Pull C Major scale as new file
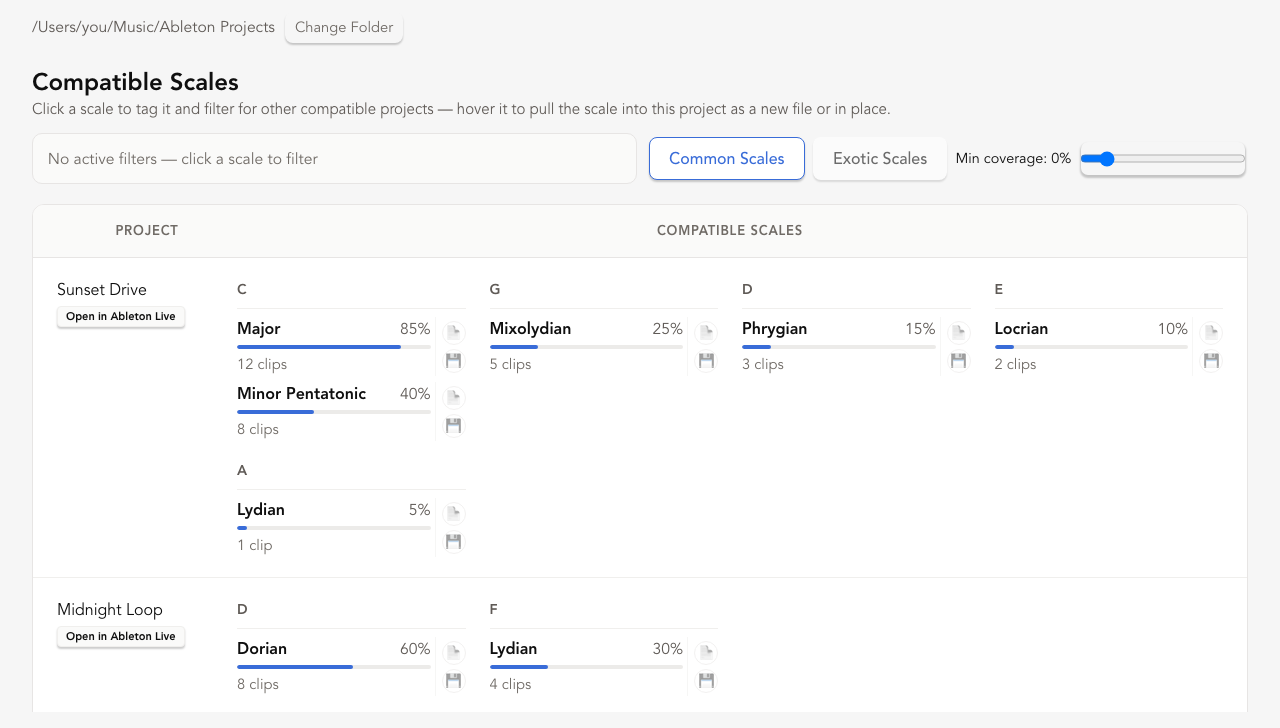Screen dimensions: 1280x728 pos(454,333)
